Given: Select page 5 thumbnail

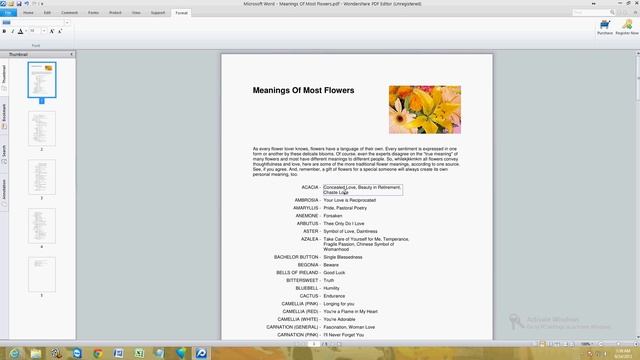Looking at the screenshot, I should point(42,274).
